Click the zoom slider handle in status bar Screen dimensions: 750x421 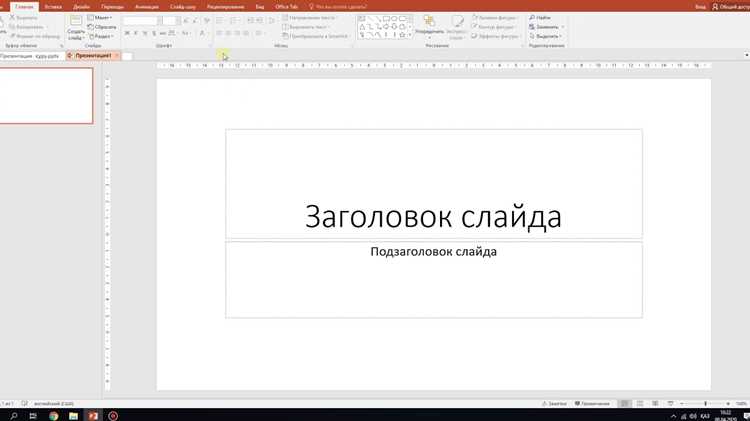pyautogui.click(x=705, y=404)
